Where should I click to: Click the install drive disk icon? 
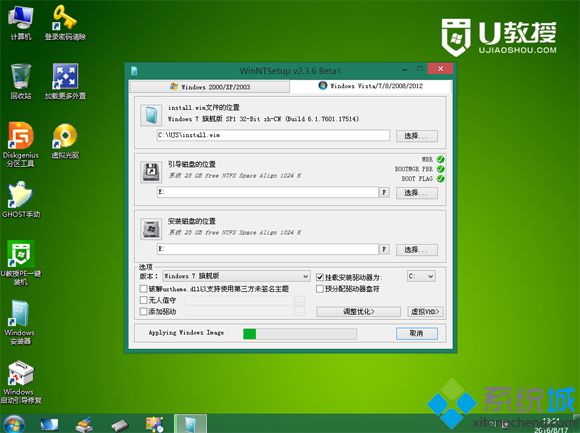point(151,229)
